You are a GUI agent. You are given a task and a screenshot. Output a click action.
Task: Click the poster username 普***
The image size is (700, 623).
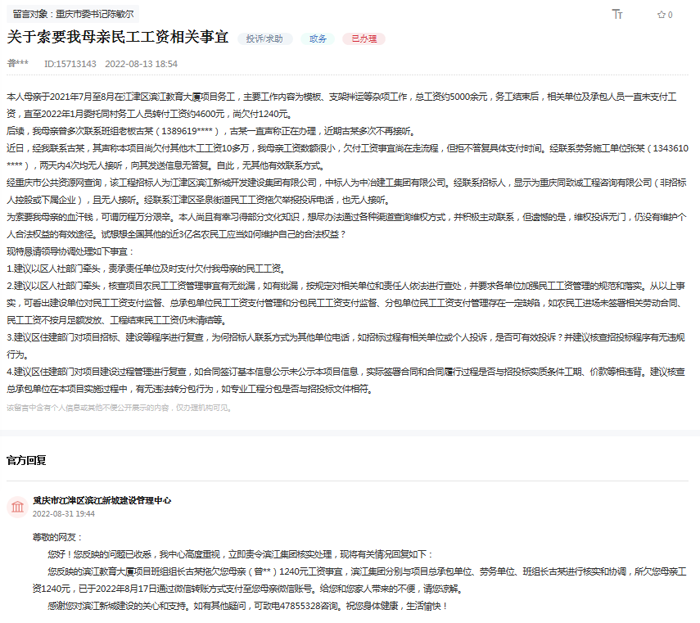pos(18,63)
